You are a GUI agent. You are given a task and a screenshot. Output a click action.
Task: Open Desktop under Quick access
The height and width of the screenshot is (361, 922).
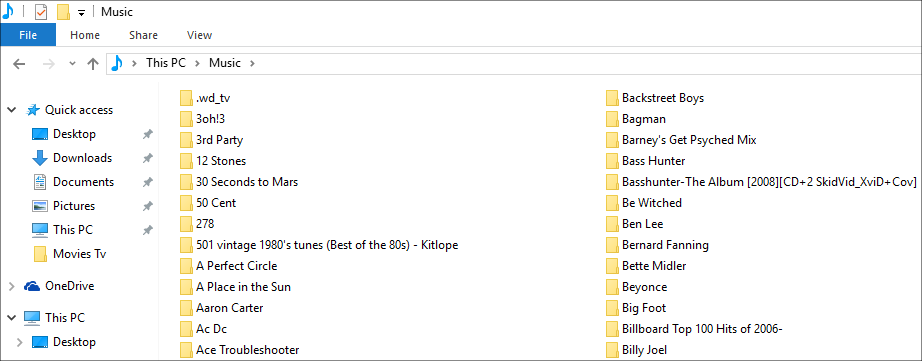(x=74, y=134)
